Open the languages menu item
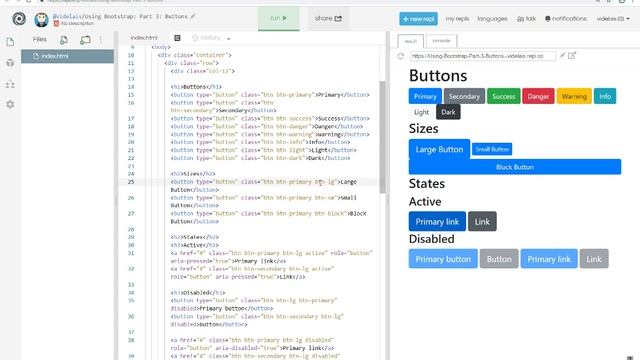640x360 pixels. pos(492,19)
